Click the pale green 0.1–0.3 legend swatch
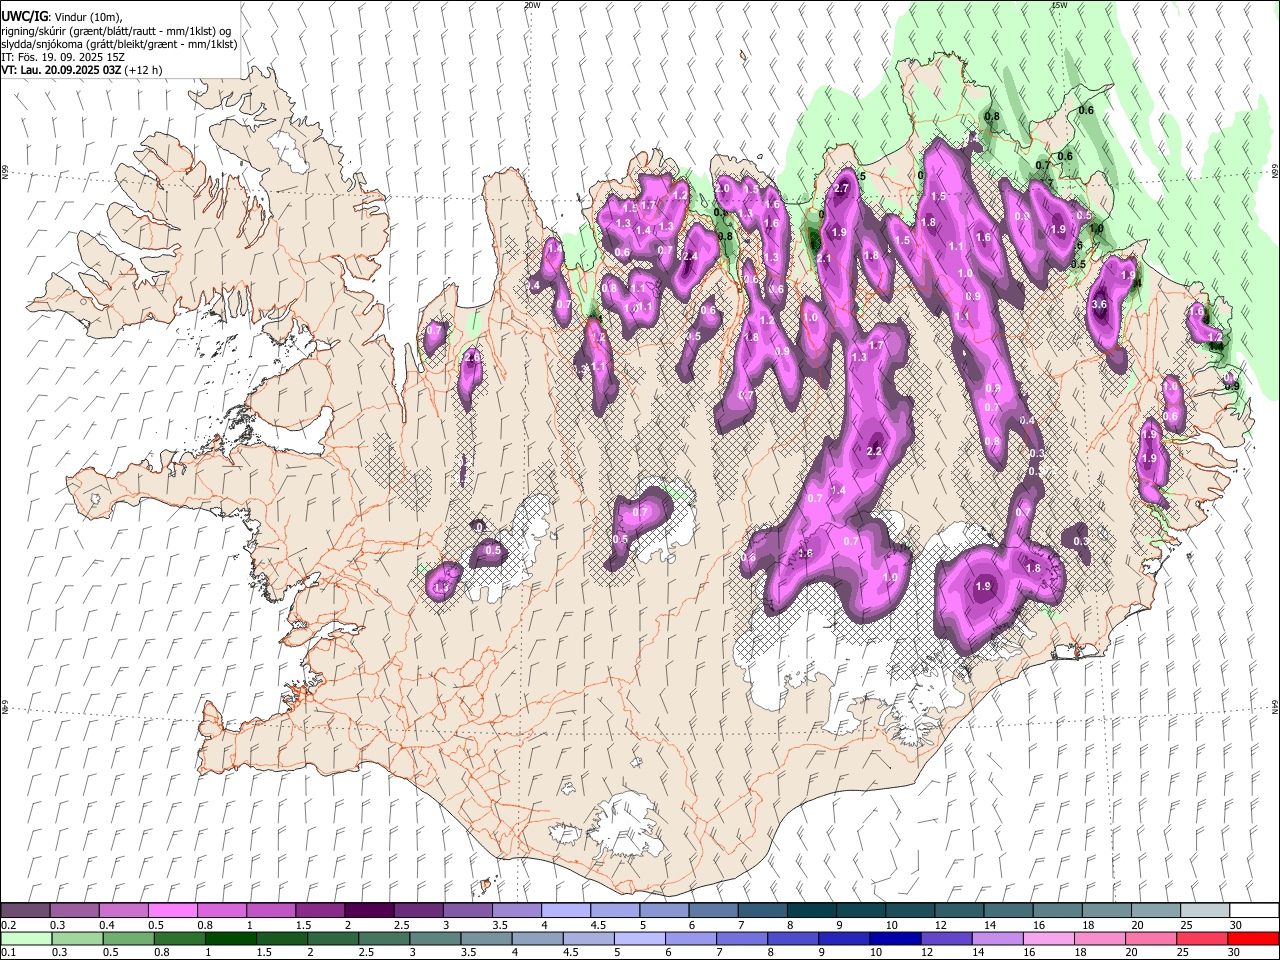Image resolution: width=1280 pixels, height=960 pixels. click(x=26, y=938)
